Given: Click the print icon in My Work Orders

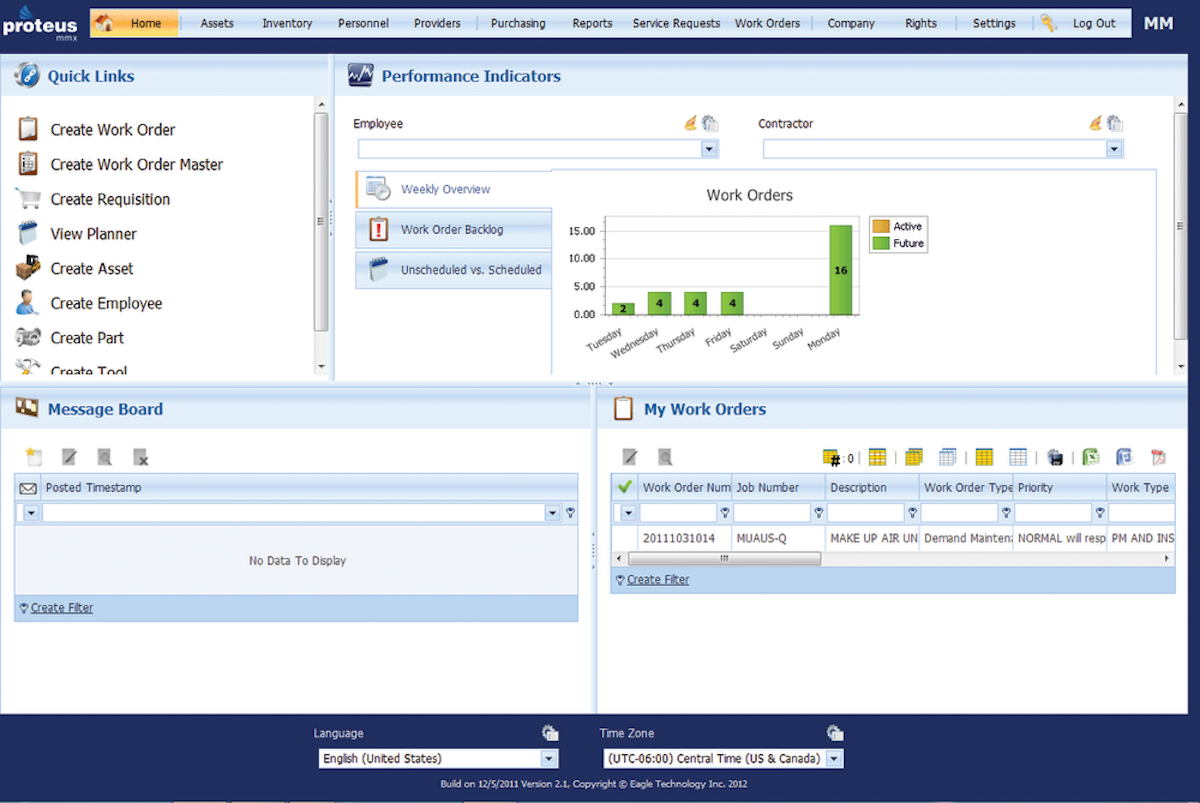Looking at the screenshot, I should click(1055, 457).
